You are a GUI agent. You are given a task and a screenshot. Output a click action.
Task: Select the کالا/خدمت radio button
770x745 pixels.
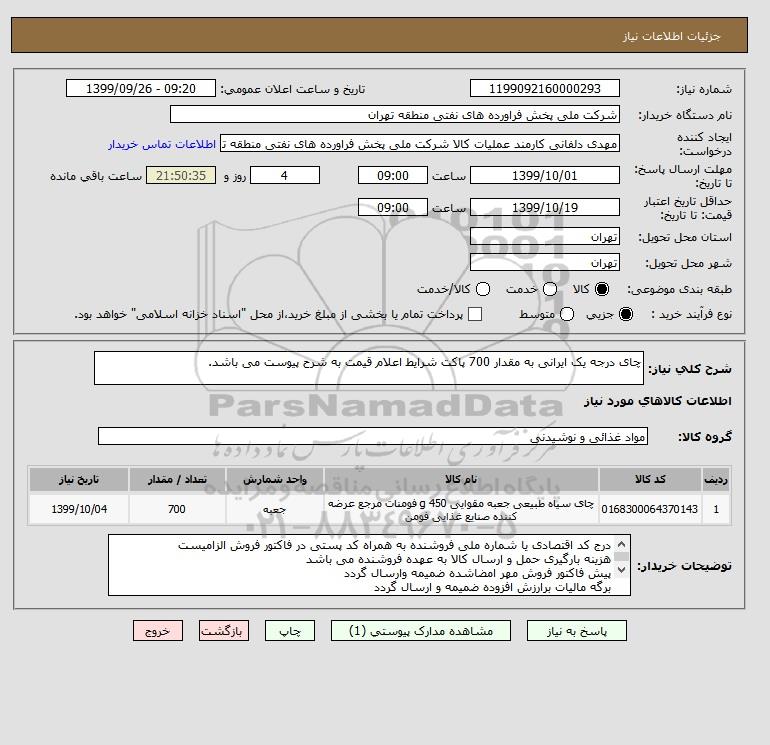pyautogui.click(x=483, y=289)
